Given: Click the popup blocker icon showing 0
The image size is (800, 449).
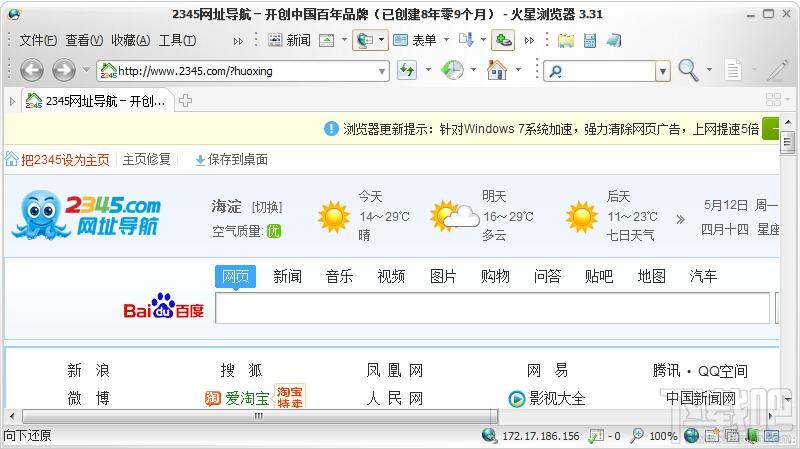Looking at the screenshot, I should coord(596,436).
